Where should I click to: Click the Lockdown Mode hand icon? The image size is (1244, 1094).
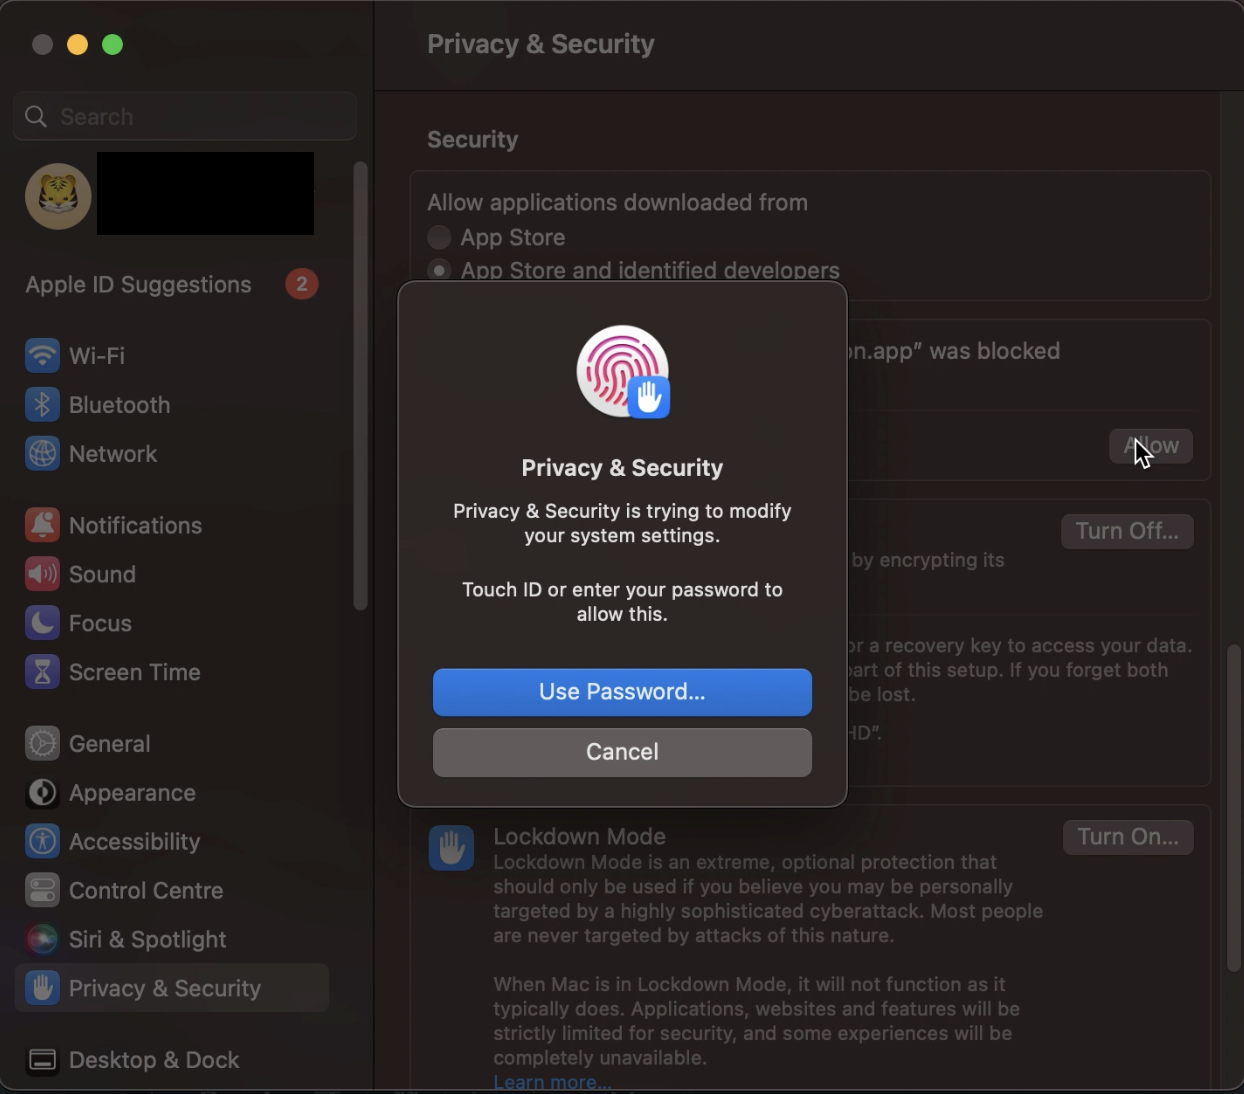click(451, 848)
